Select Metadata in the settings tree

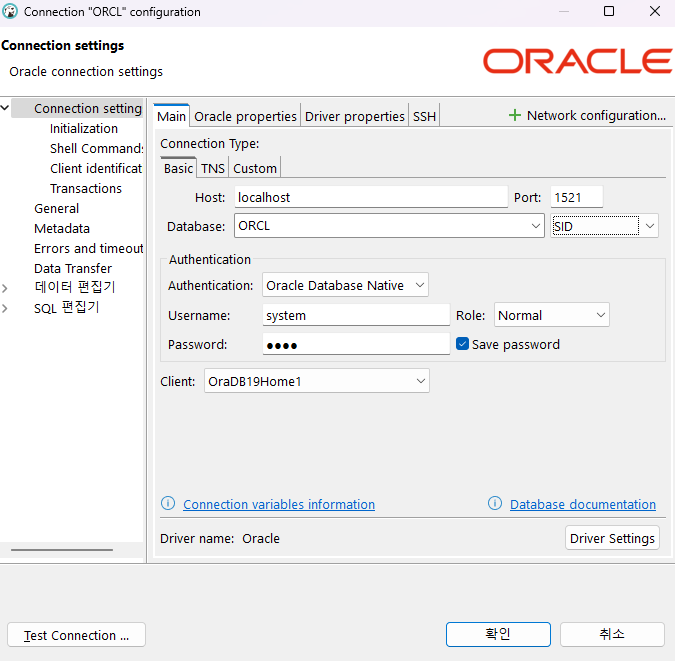tap(62, 228)
